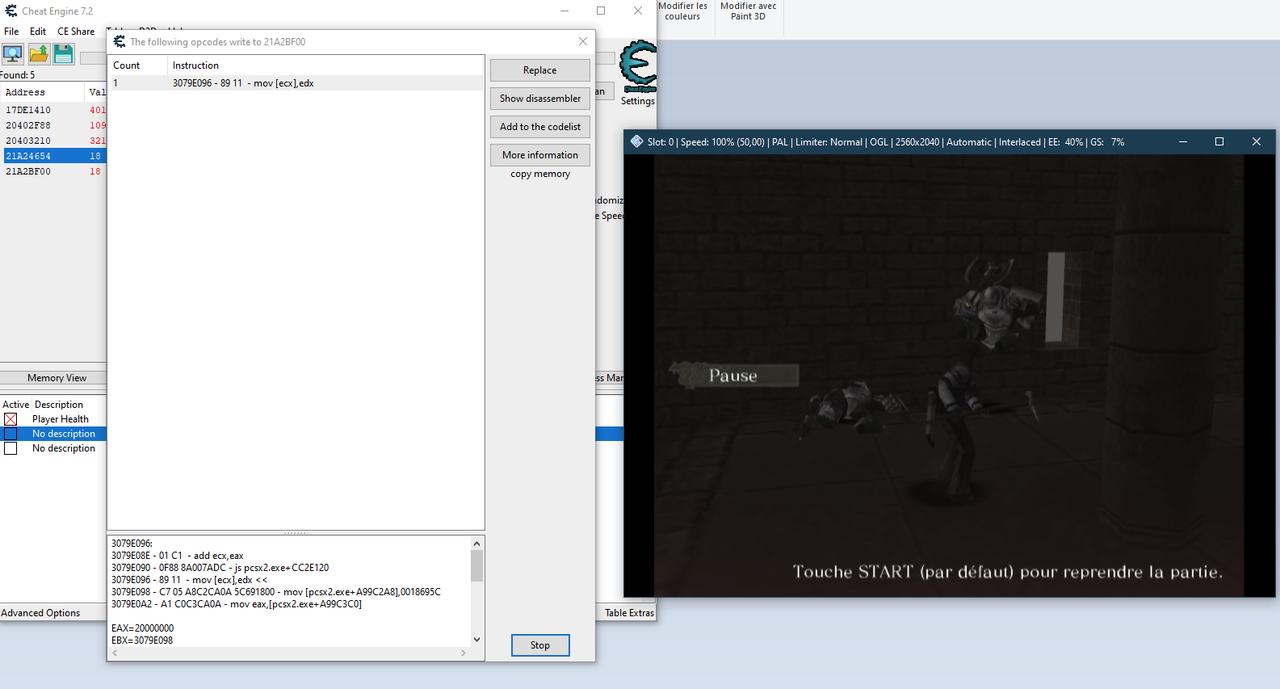
Task: Click the Cheat Engine title bar logo
Action: [9, 10]
